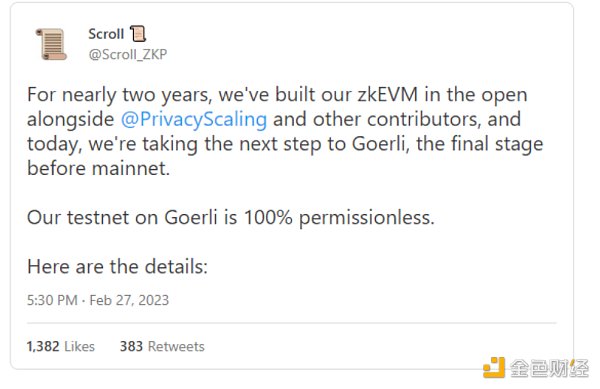Click the golden Jinse Finance watermark logo

494,367
